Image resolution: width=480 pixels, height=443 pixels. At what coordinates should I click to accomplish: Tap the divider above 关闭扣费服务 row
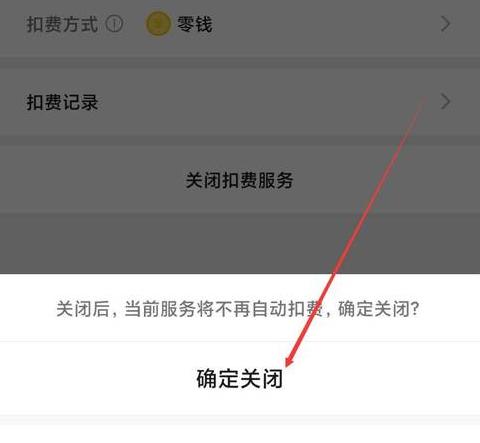point(240,140)
